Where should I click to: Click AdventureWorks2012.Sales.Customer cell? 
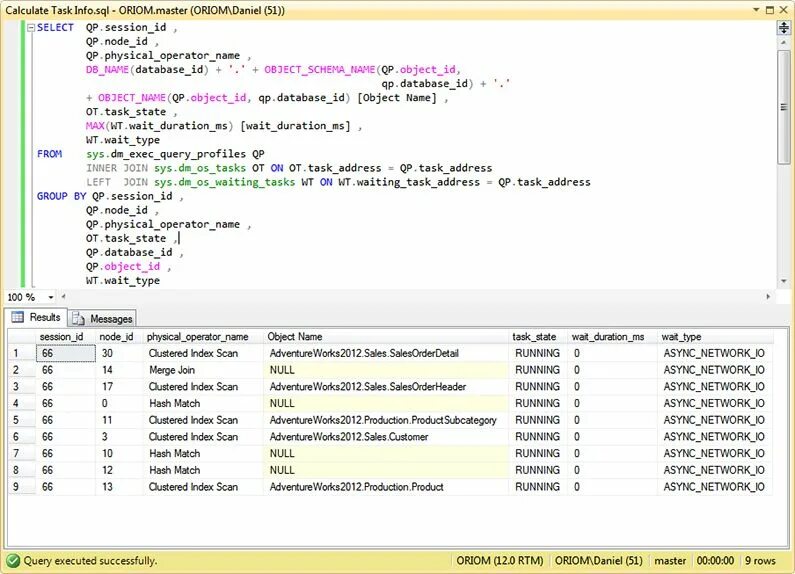[386, 437]
